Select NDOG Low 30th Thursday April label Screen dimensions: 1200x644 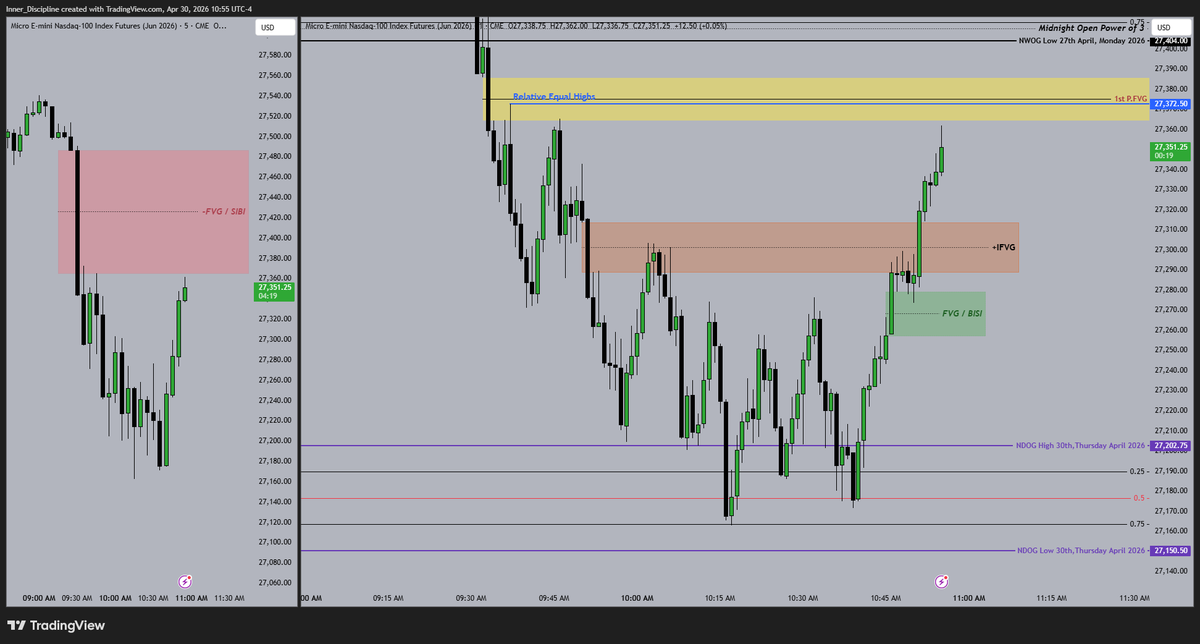point(1080,551)
